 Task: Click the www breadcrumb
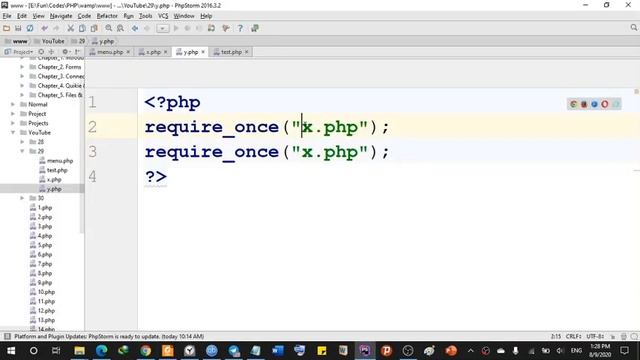[x=16, y=41]
